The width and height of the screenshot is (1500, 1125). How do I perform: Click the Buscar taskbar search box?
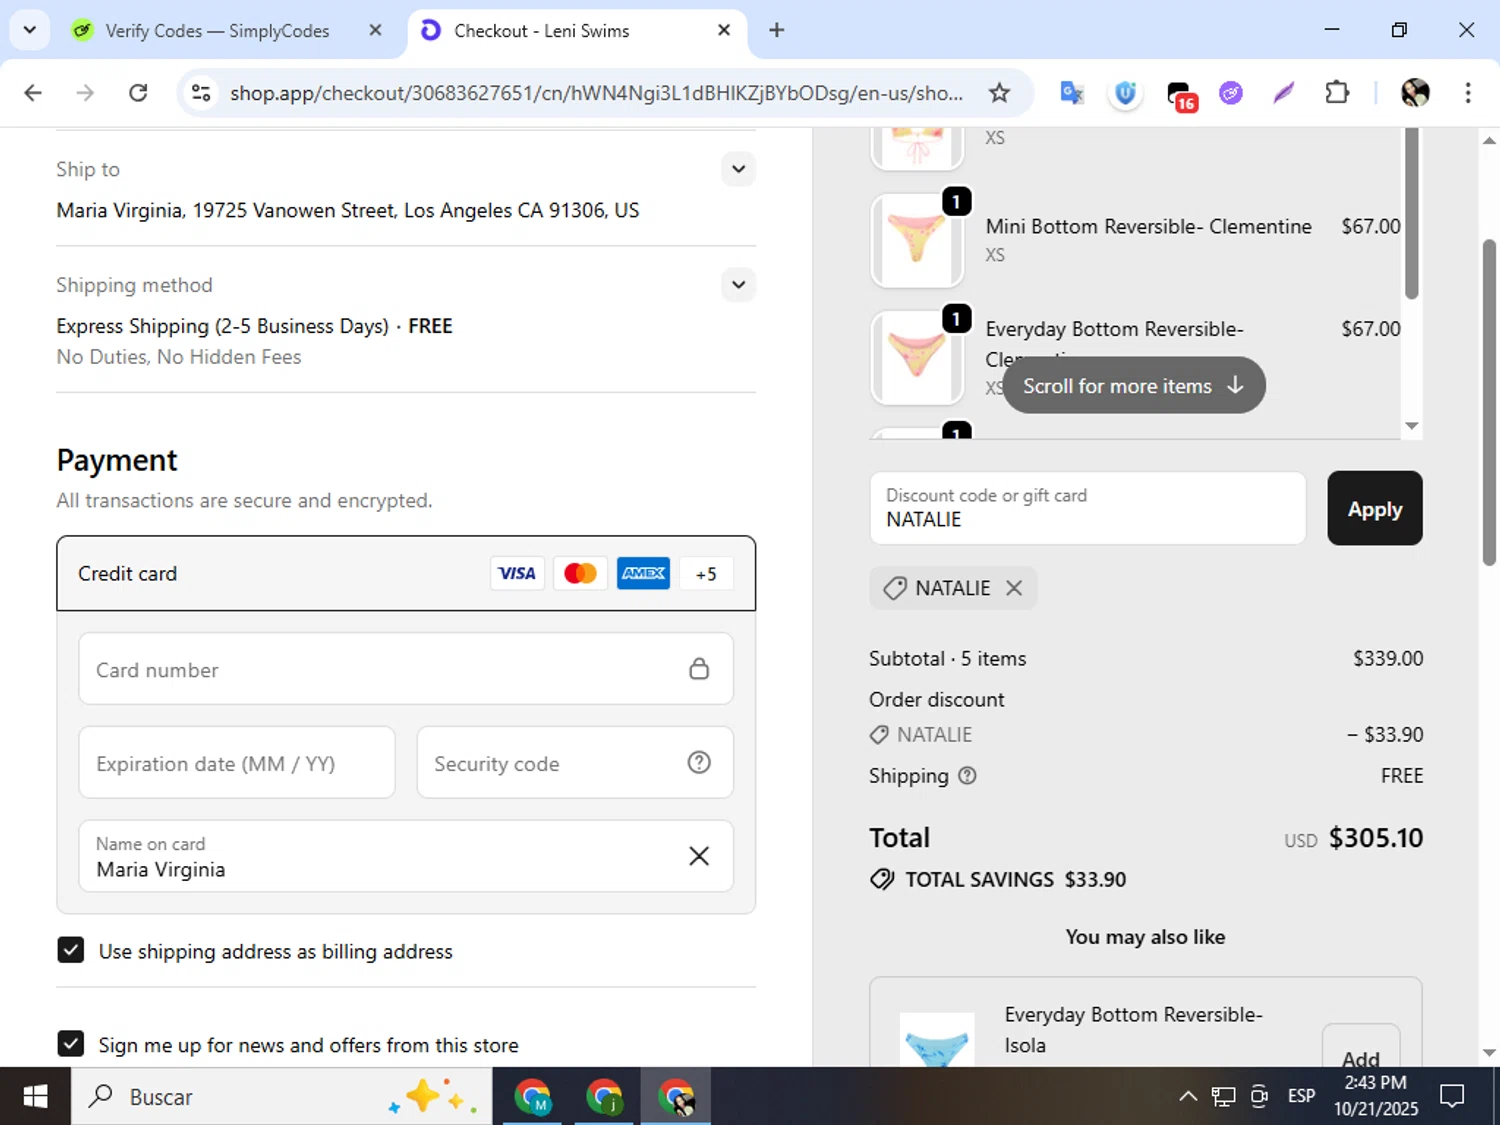click(282, 1096)
